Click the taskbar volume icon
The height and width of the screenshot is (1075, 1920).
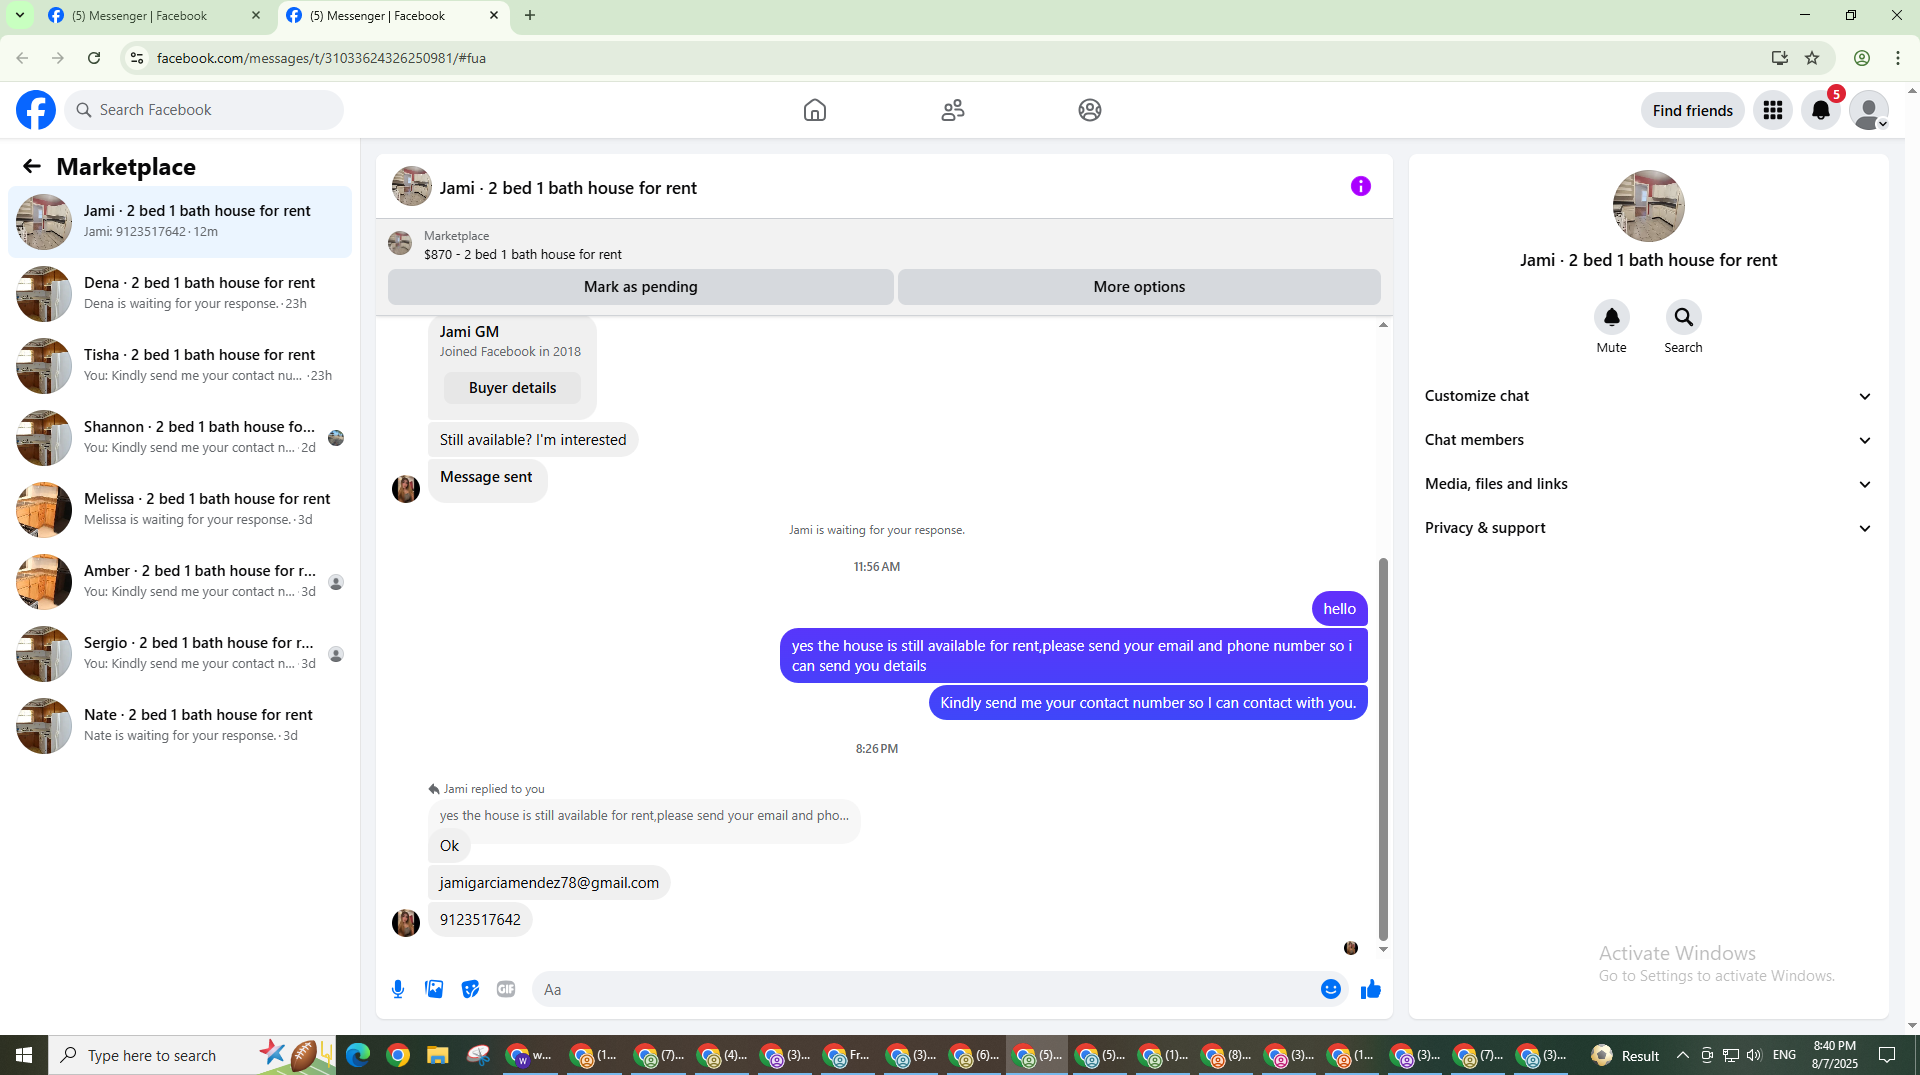(1754, 1055)
